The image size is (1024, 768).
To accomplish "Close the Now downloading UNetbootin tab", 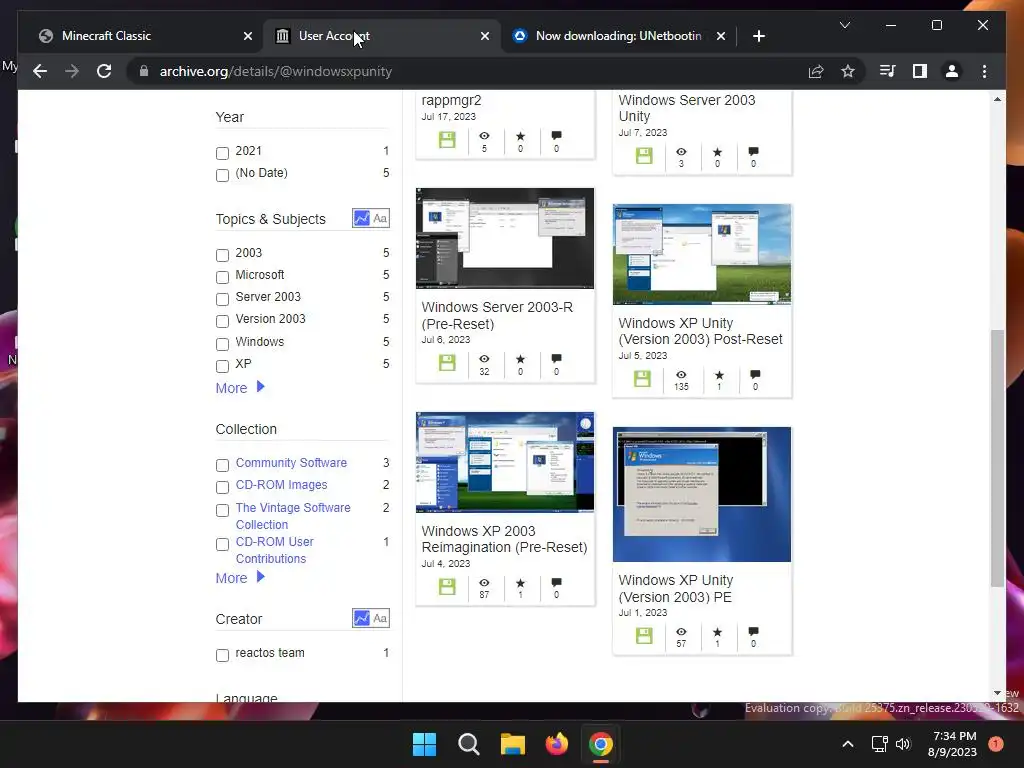I will [720, 36].
